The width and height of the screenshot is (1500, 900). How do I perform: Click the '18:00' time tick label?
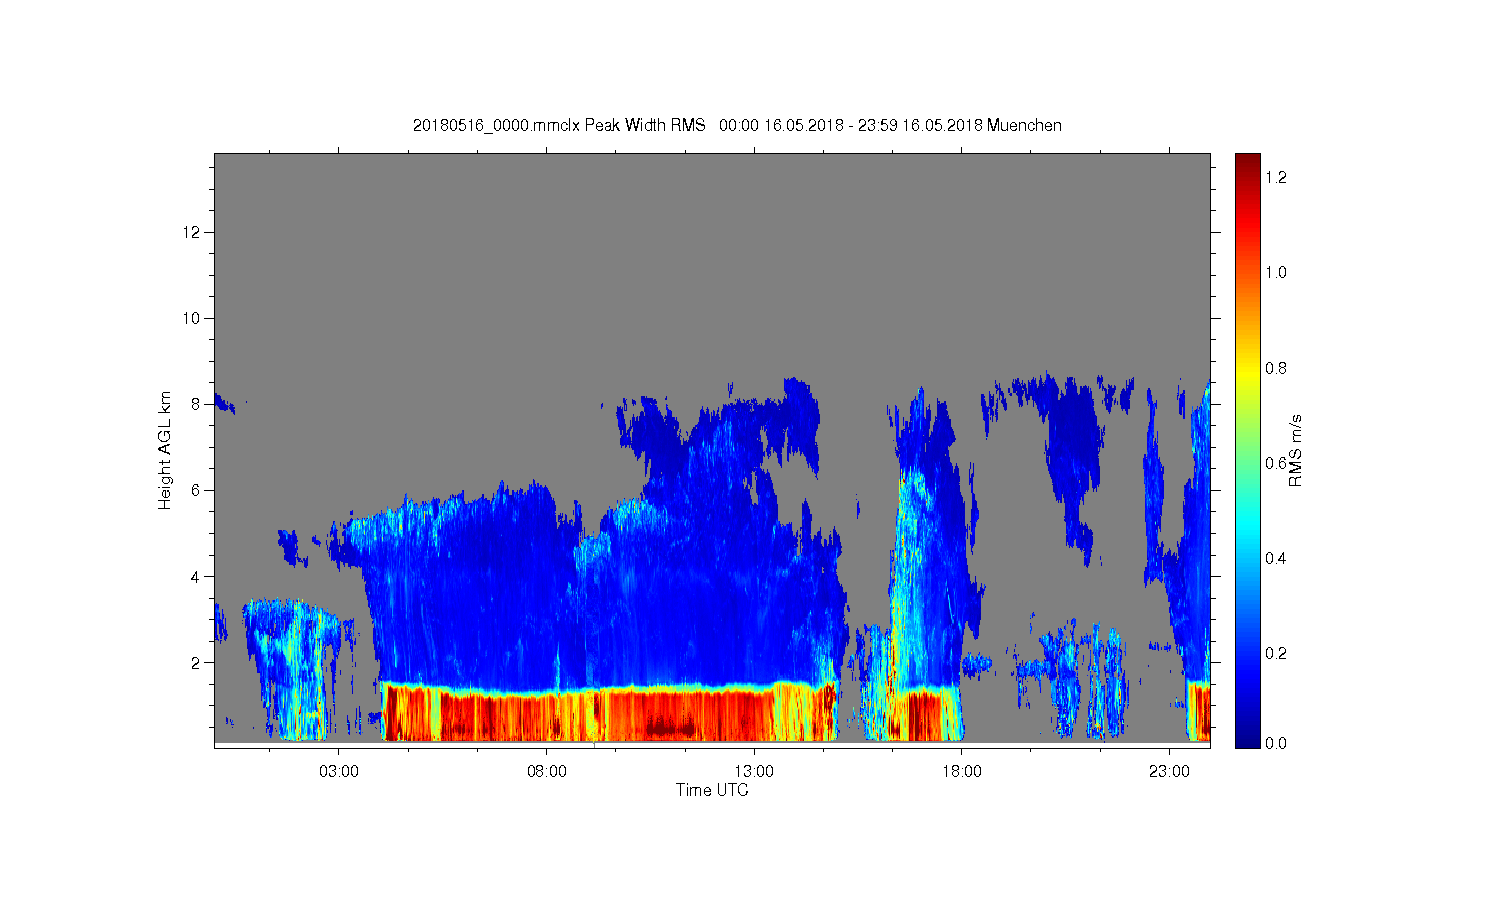tap(962, 772)
